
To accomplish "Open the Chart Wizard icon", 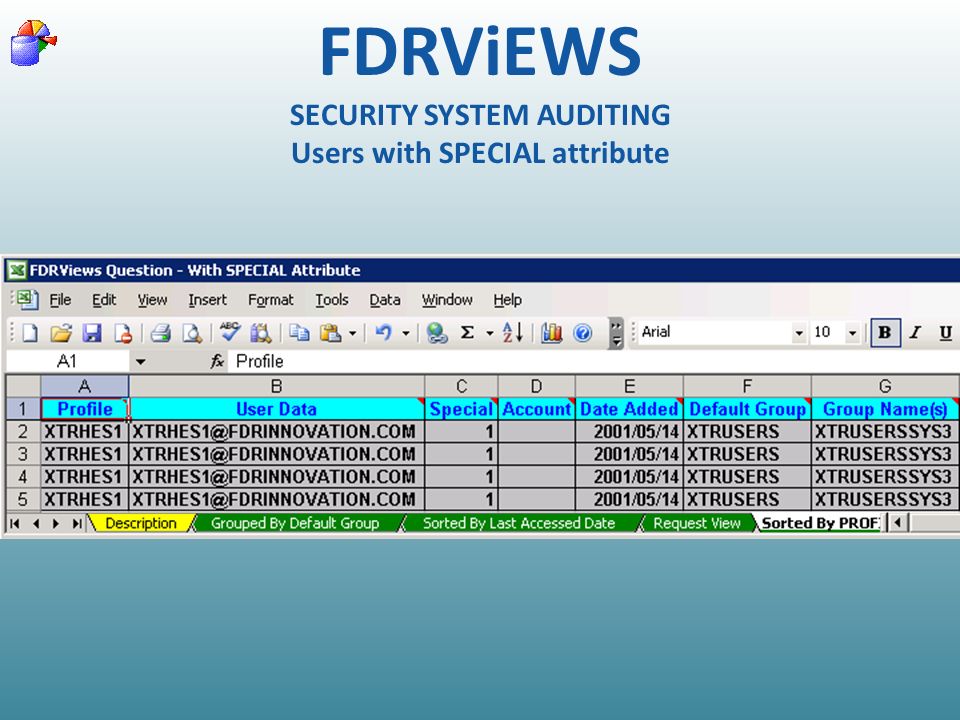I will coord(551,332).
